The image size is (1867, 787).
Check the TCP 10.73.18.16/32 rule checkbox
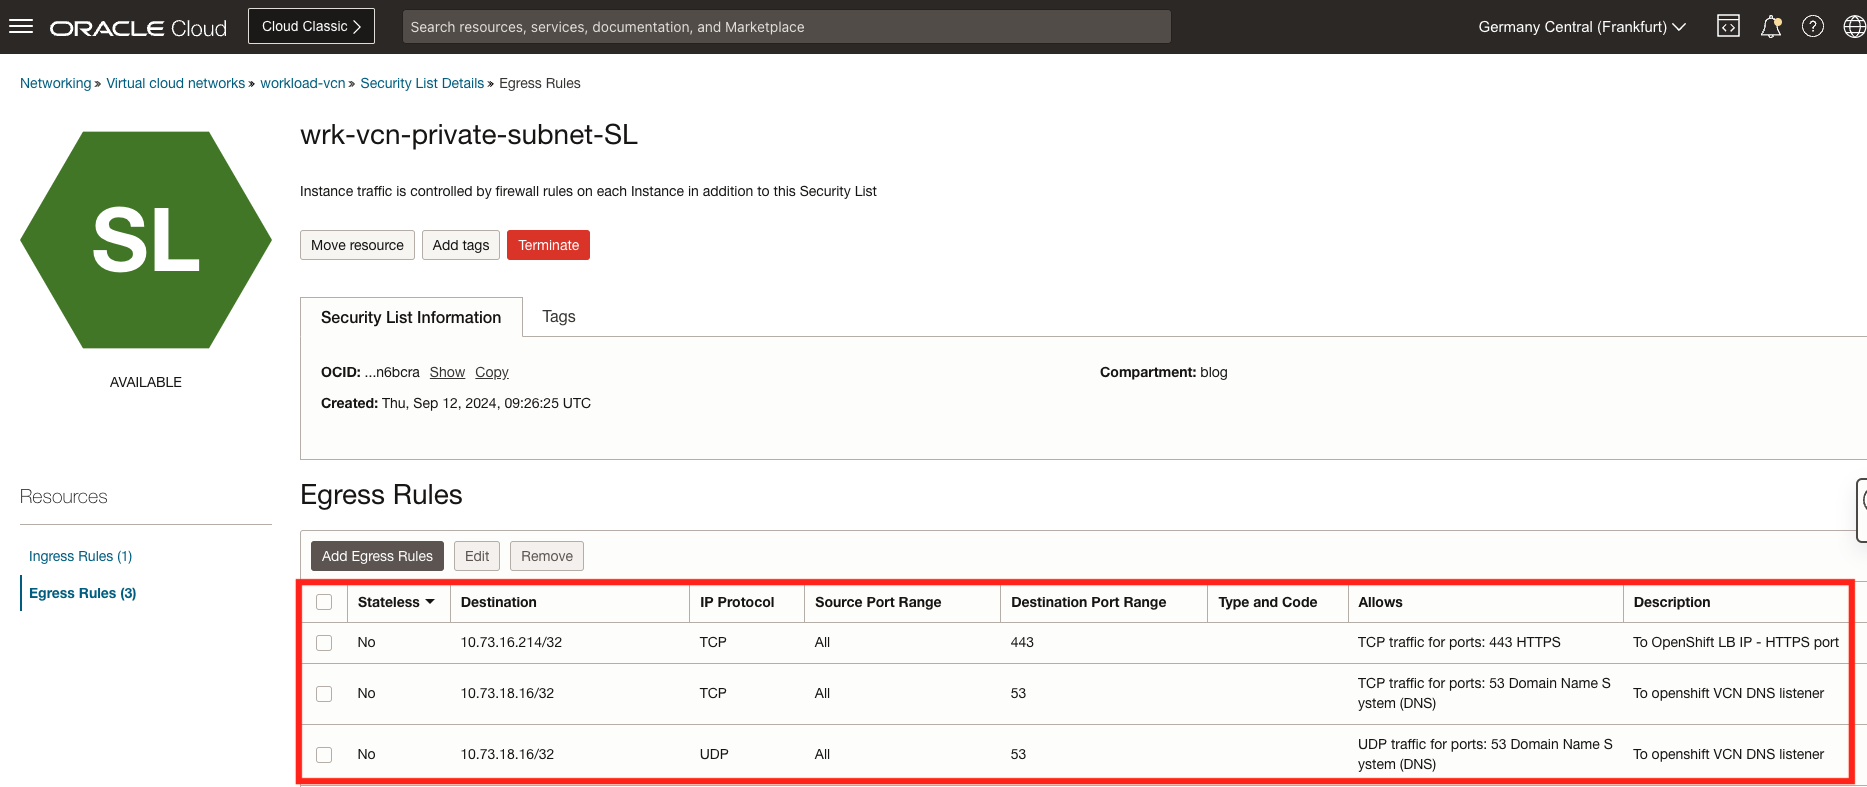[x=324, y=694]
